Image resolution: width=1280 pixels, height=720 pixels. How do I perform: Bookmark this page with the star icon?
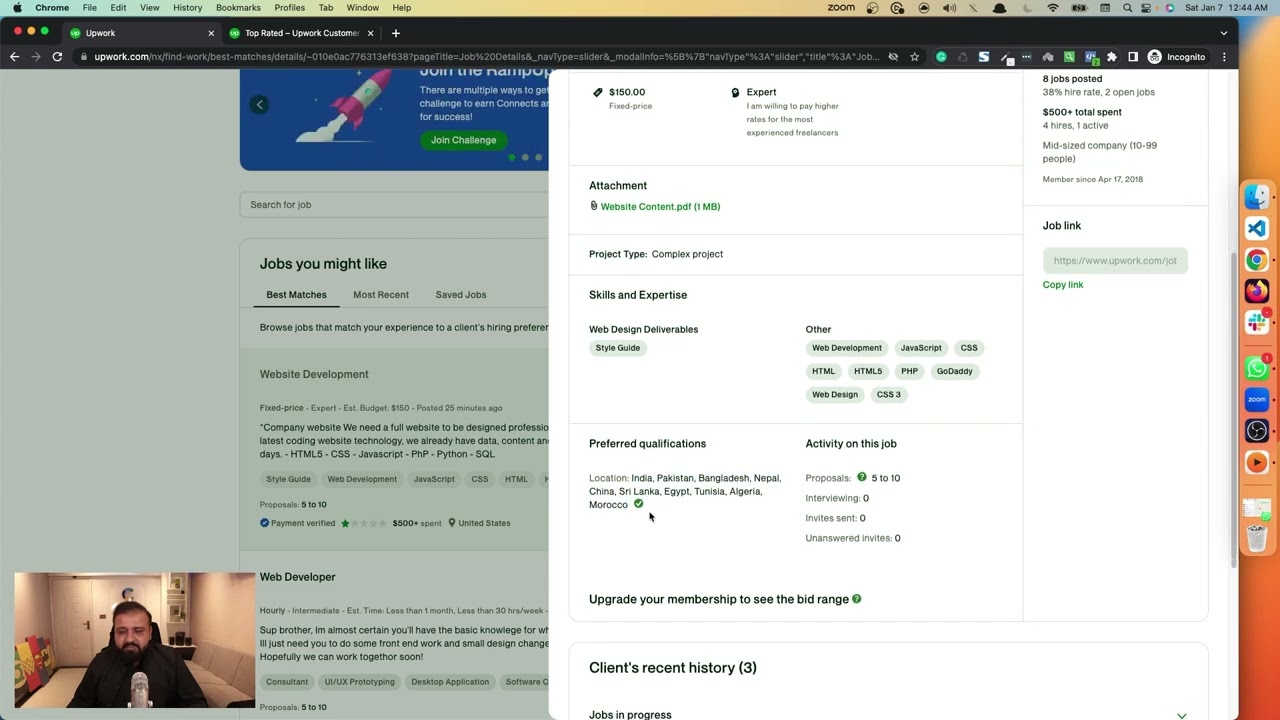(x=914, y=57)
